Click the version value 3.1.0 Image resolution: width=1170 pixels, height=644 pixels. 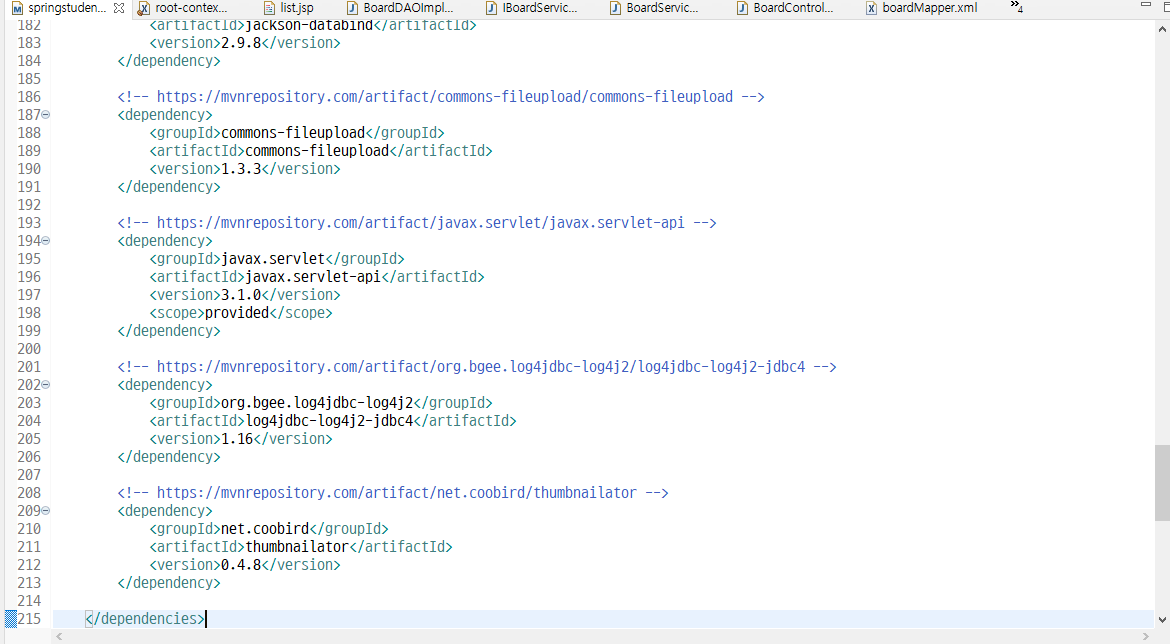241,295
